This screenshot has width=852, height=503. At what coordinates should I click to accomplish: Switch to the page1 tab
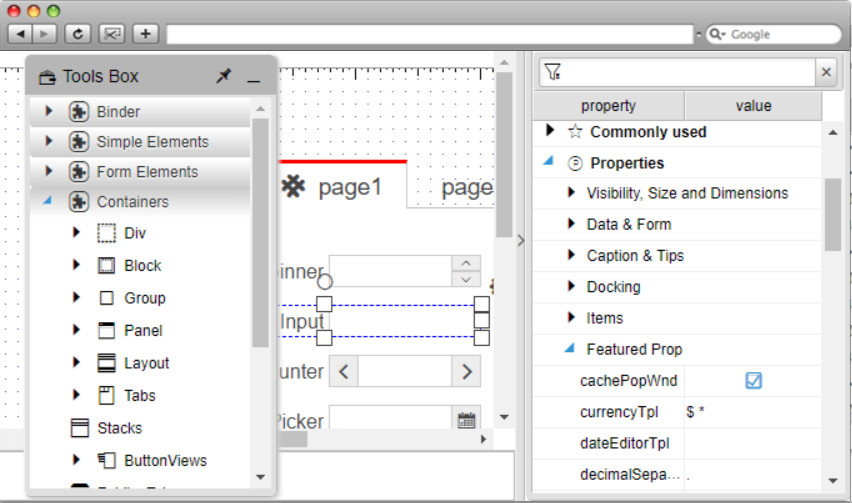pos(342,186)
